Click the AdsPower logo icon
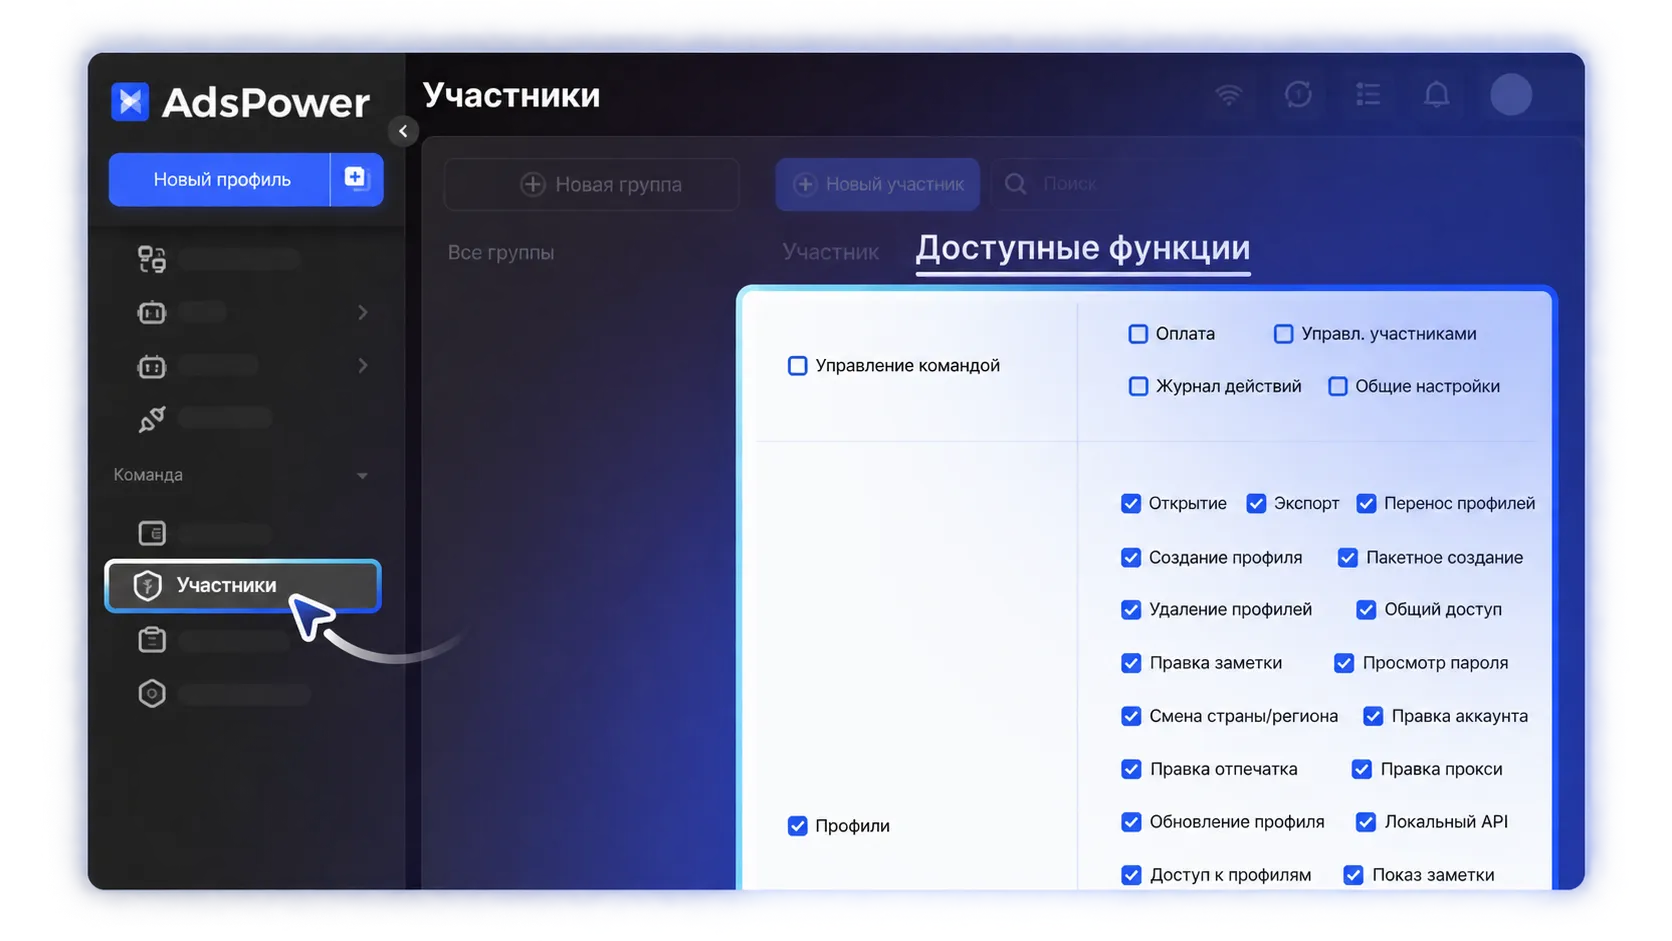 coord(130,101)
